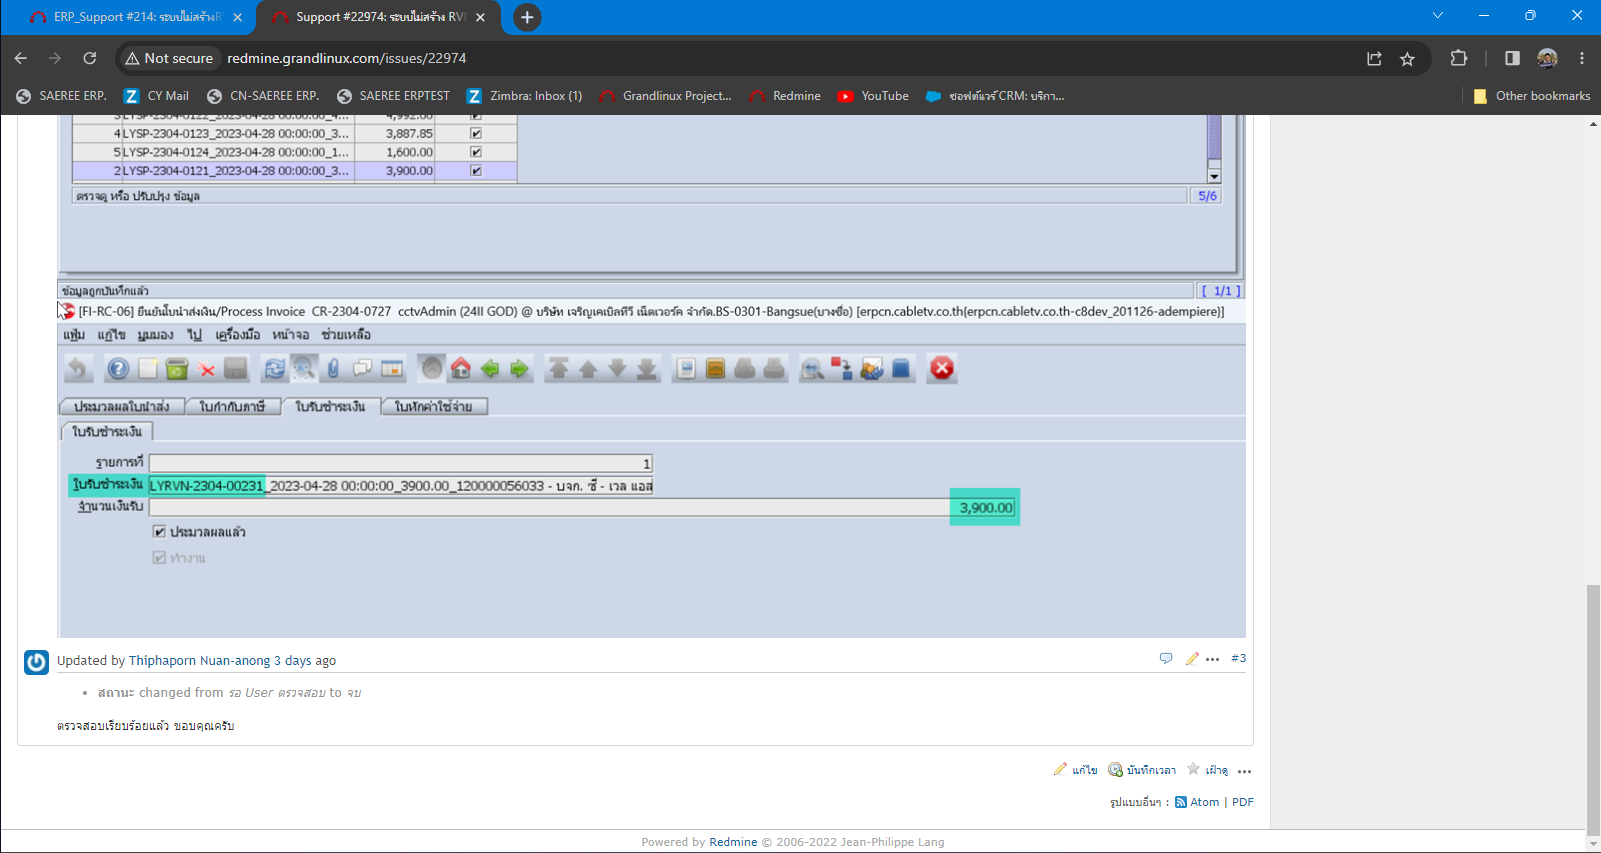Click the Home icon in ERP toolbar
This screenshot has width=1601, height=853.
pyautogui.click(x=461, y=369)
